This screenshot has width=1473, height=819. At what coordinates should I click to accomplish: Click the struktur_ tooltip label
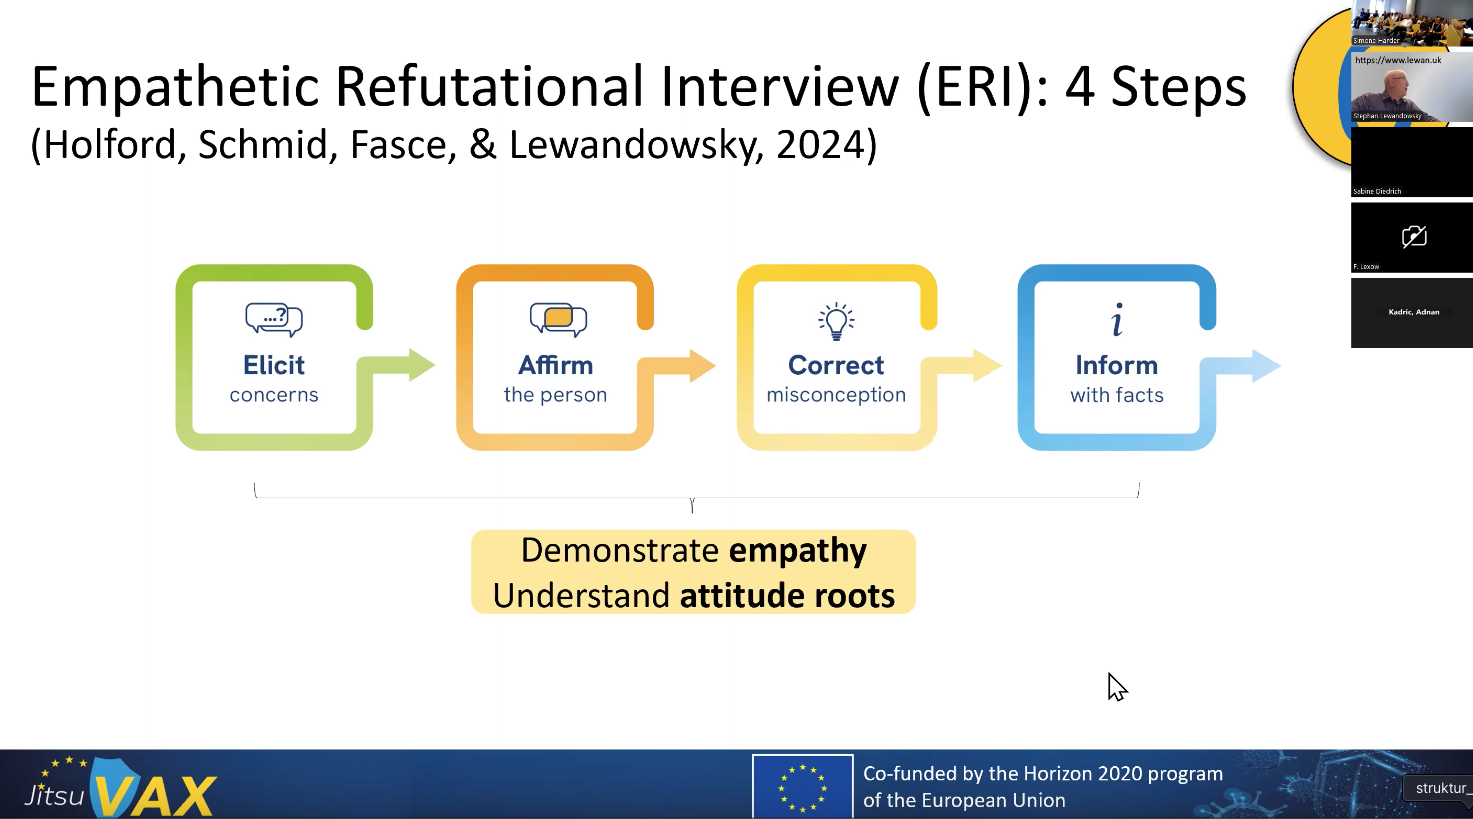coord(1440,788)
